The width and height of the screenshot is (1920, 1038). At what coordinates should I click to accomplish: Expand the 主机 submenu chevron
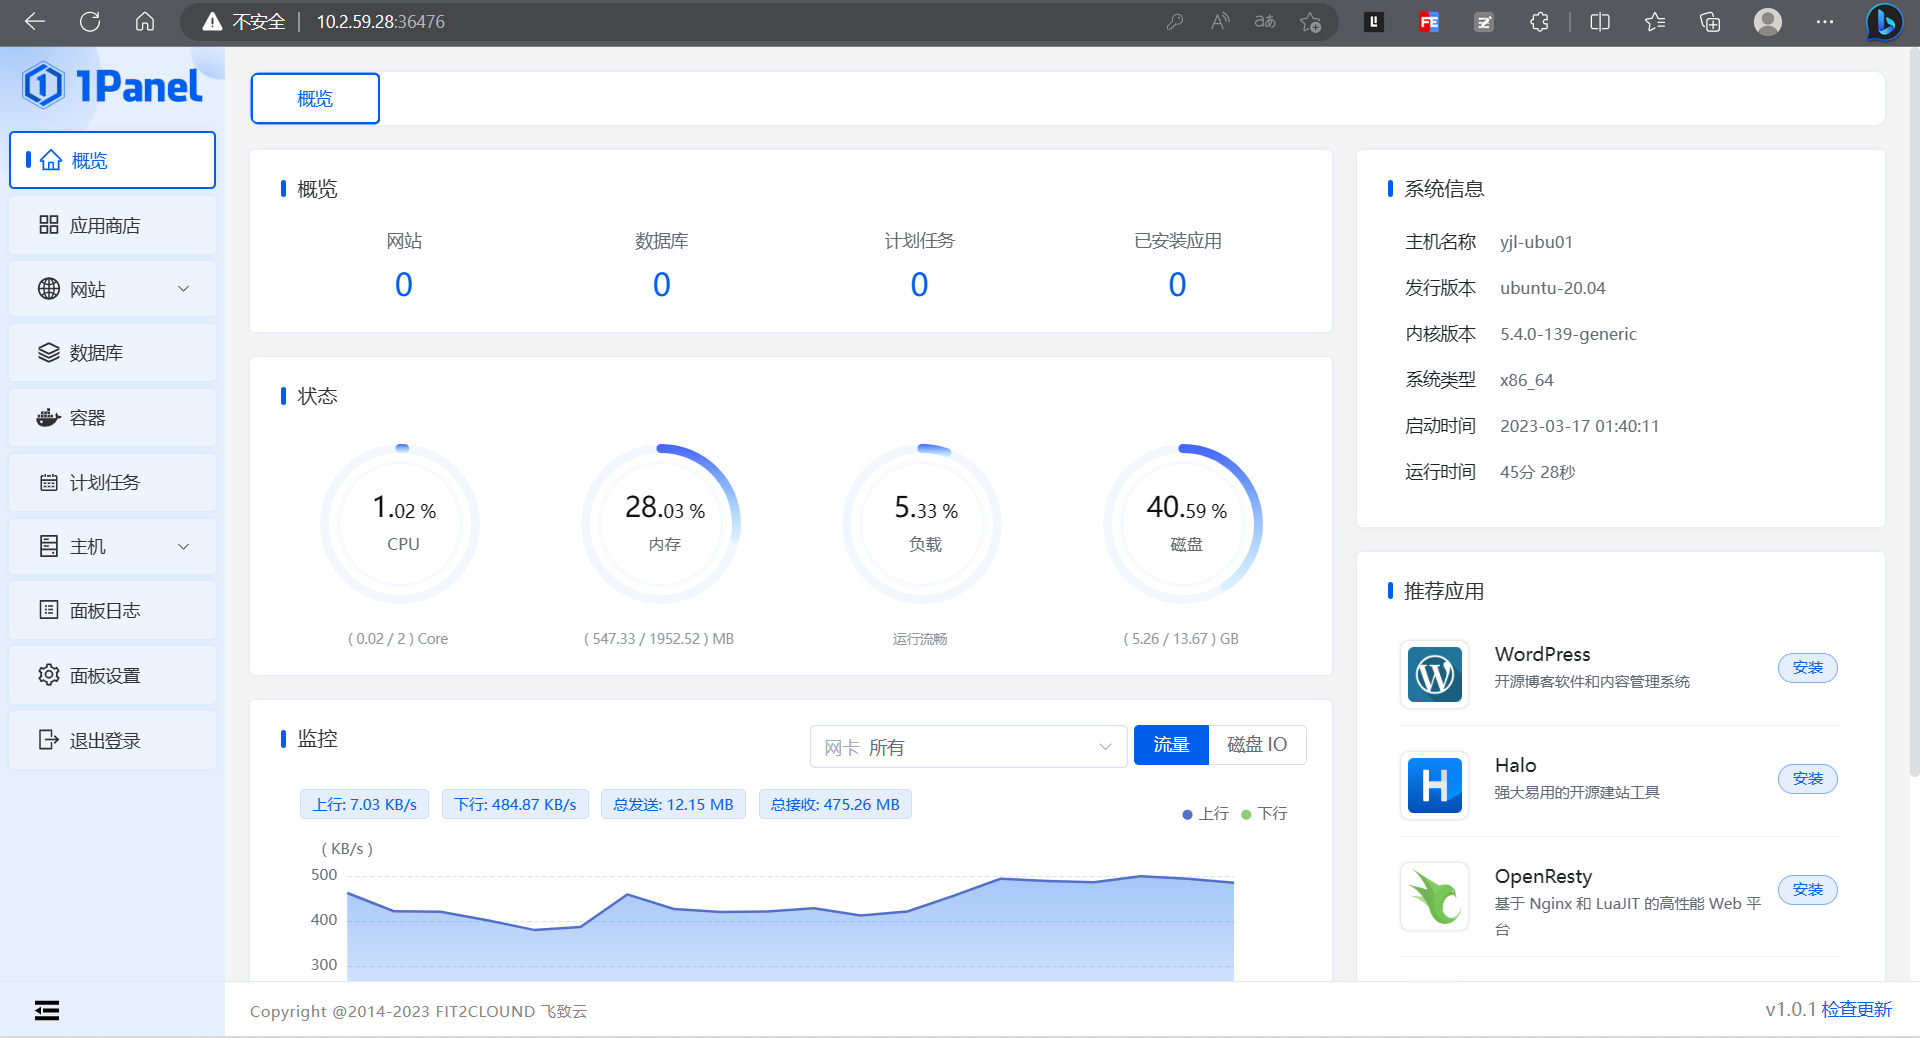(183, 546)
